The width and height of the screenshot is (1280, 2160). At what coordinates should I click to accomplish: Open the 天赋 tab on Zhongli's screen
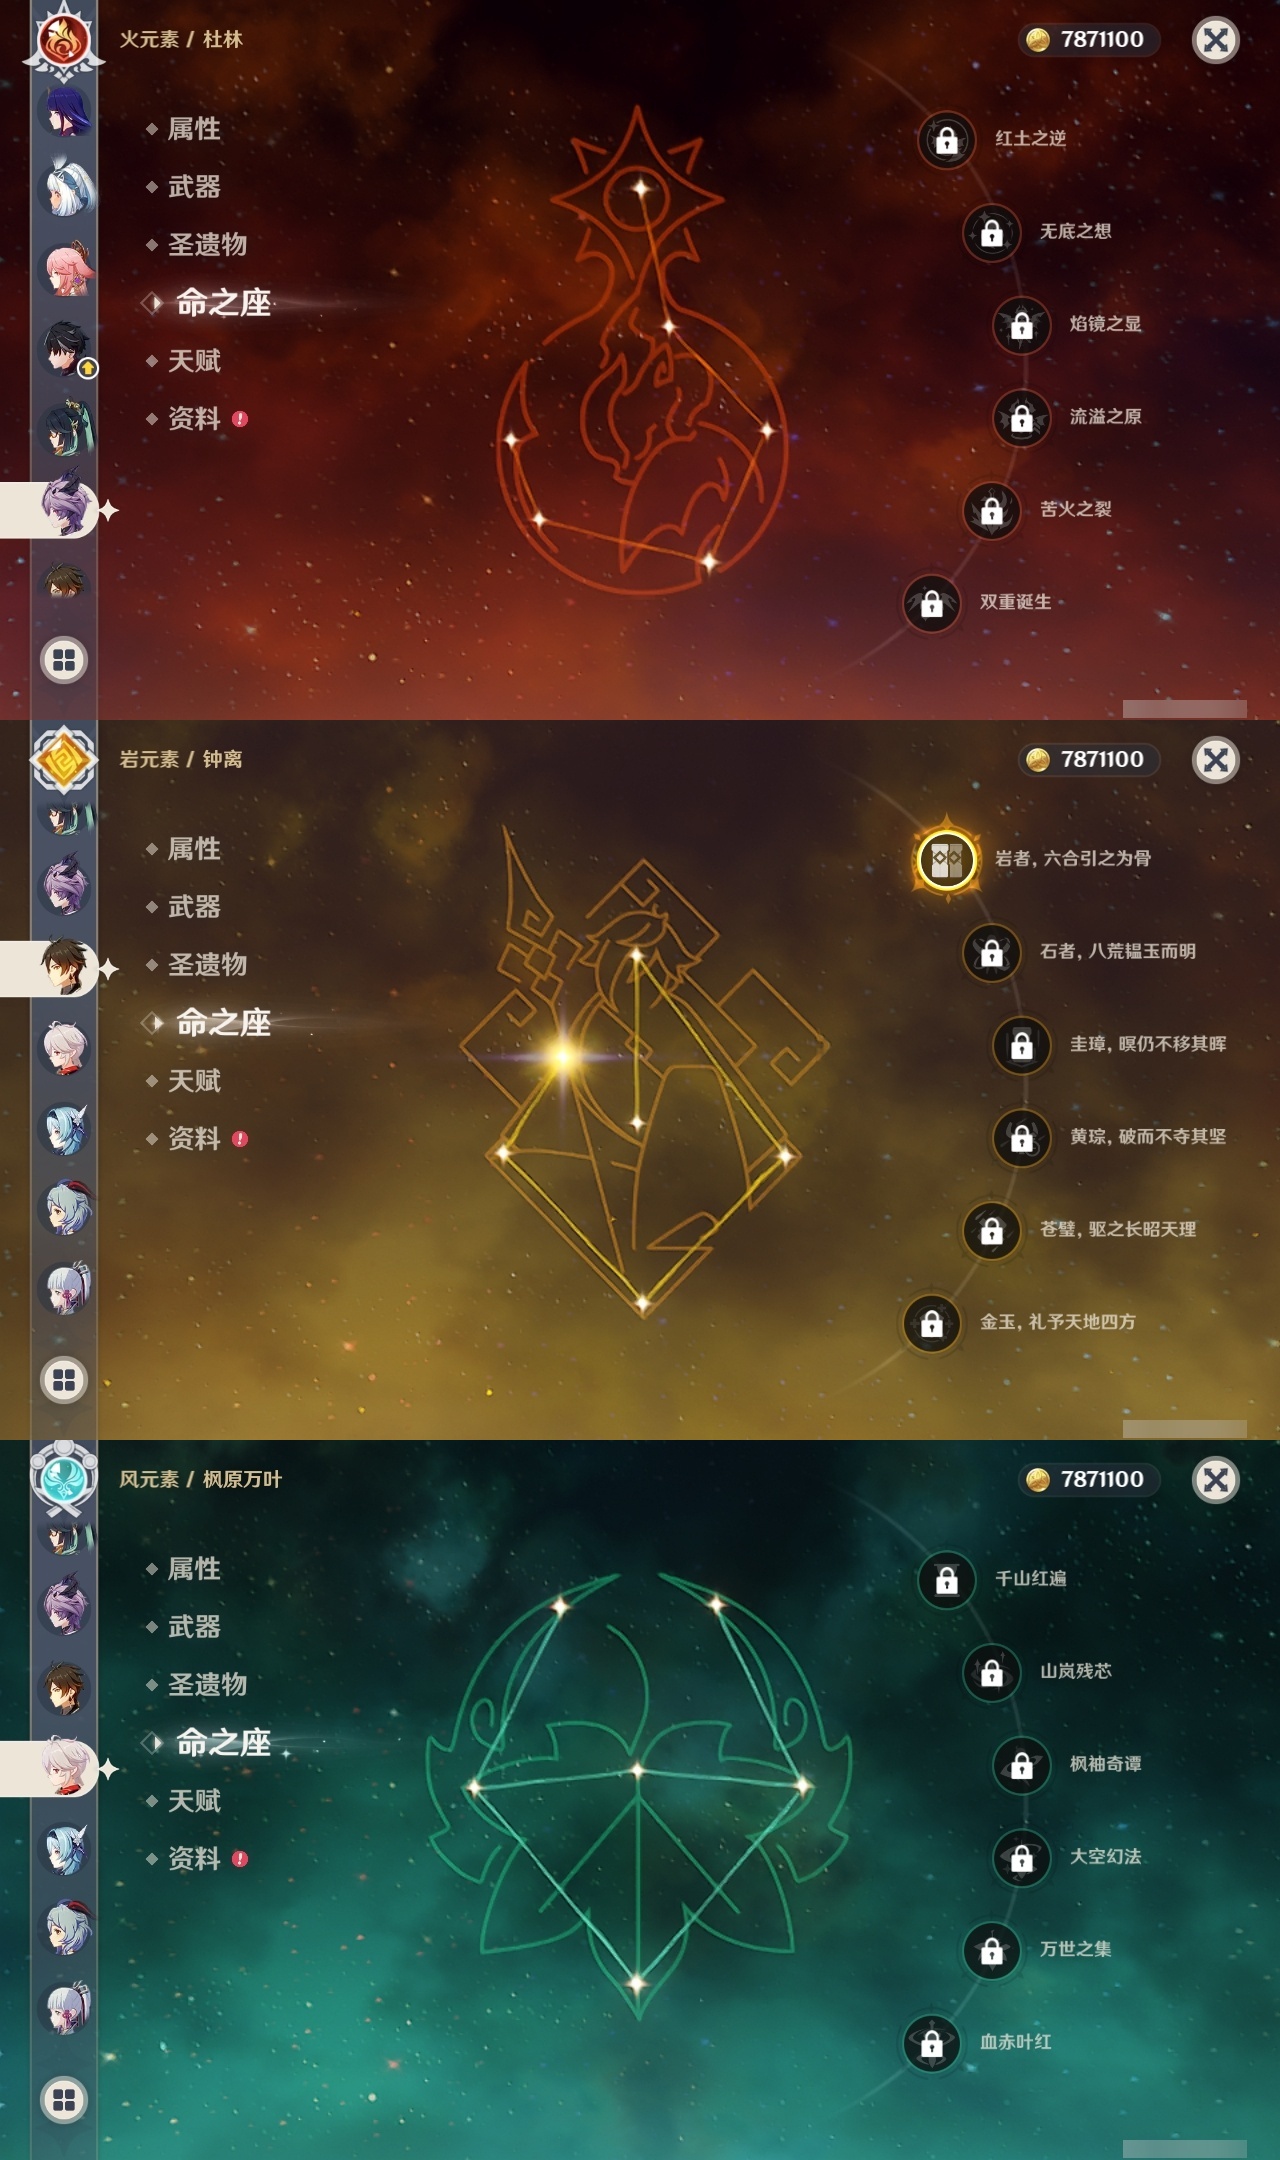click(x=193, y=1081)
